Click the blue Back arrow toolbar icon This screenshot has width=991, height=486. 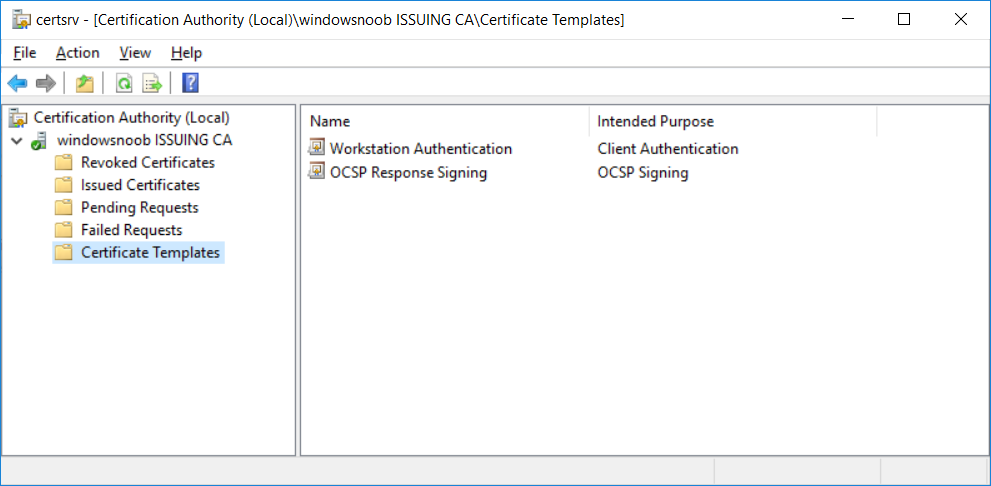coord(17,83)
